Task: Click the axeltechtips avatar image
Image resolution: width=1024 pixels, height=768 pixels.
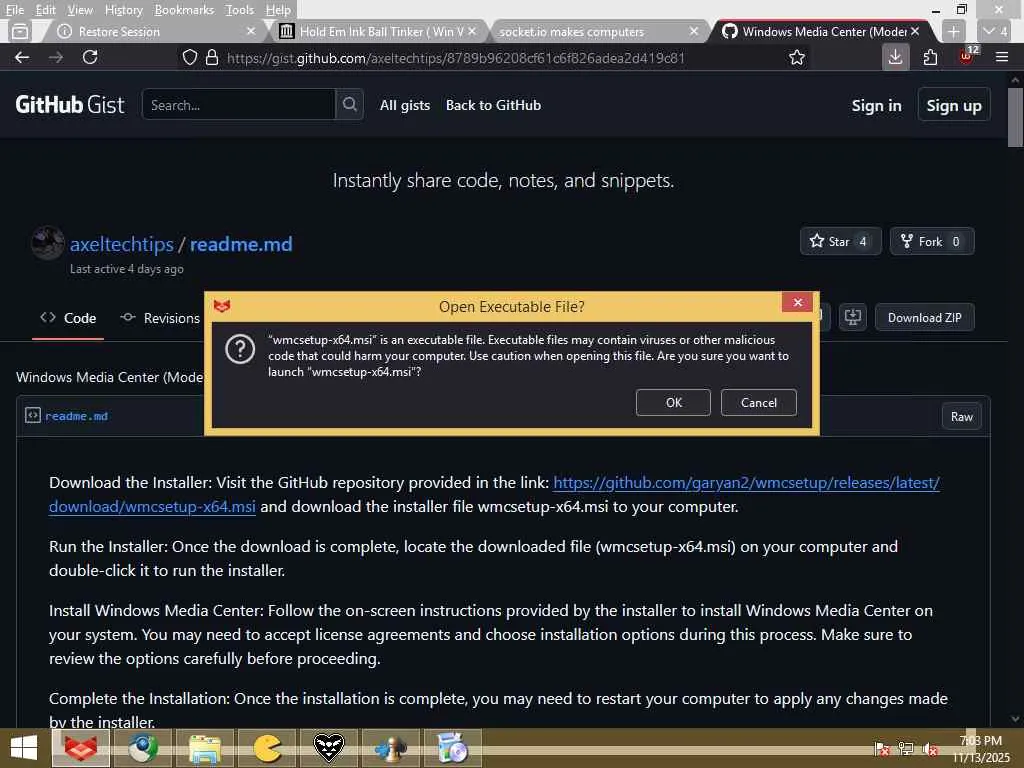Action: [48, 243]
